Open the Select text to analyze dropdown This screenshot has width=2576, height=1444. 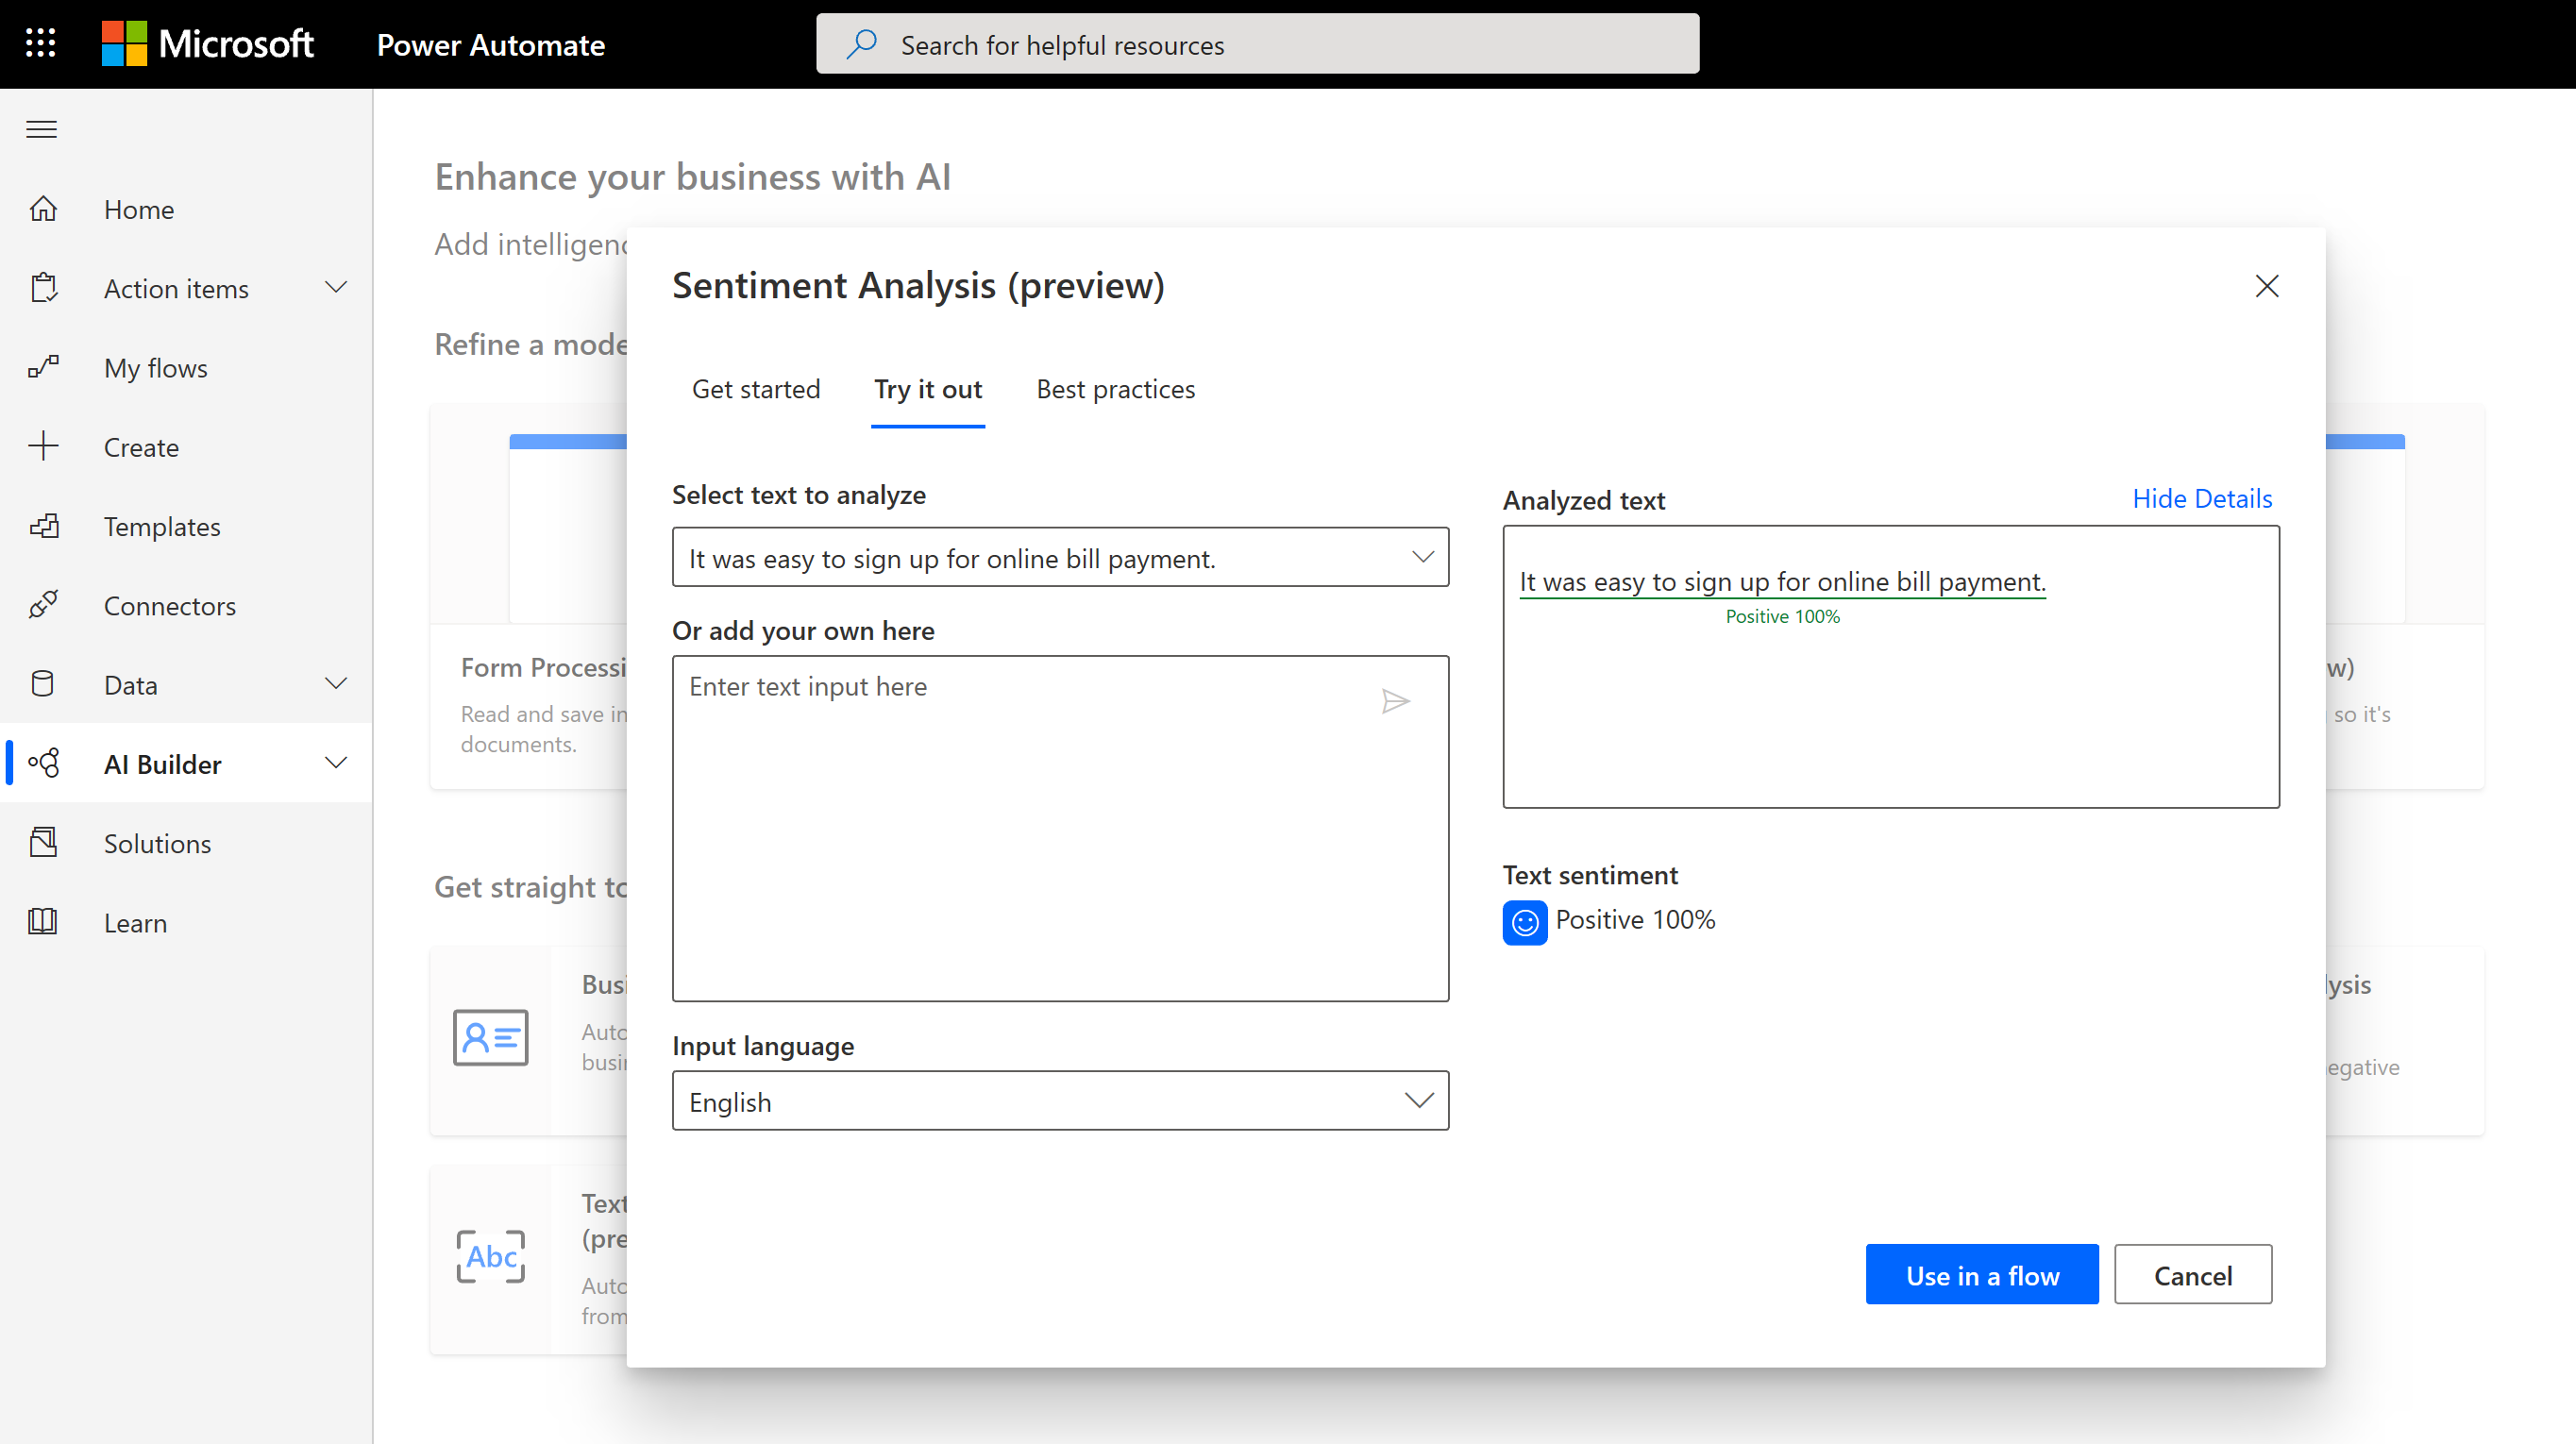tap(1060, 558)
